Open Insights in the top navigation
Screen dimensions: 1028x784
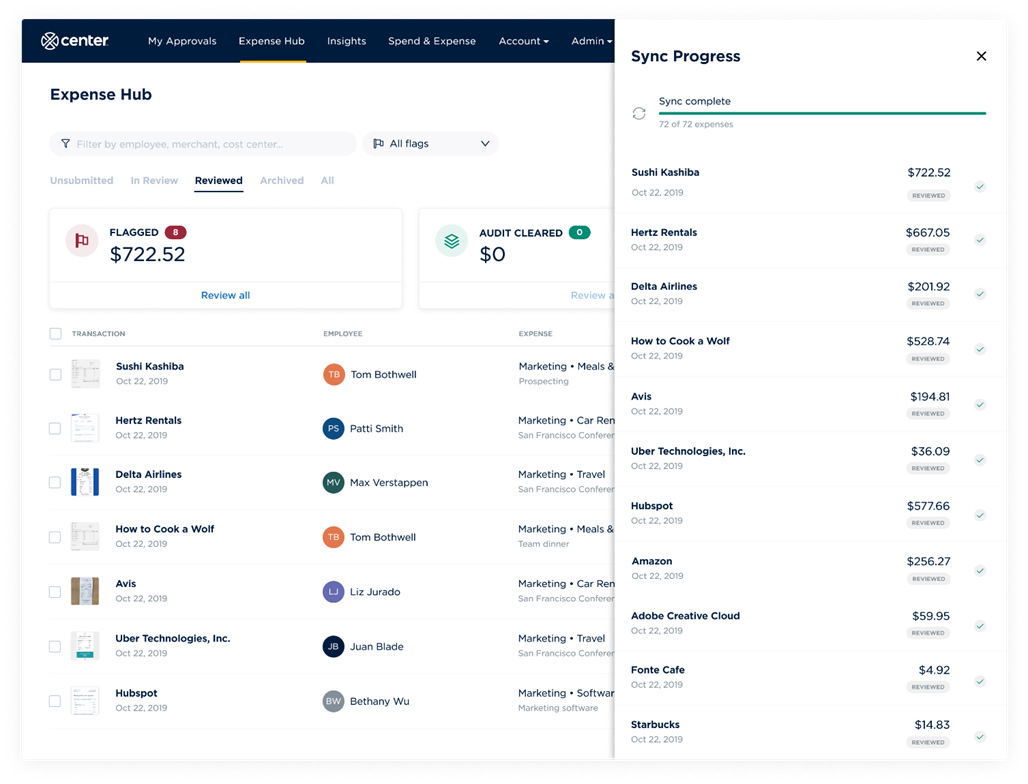coord(347,41)
